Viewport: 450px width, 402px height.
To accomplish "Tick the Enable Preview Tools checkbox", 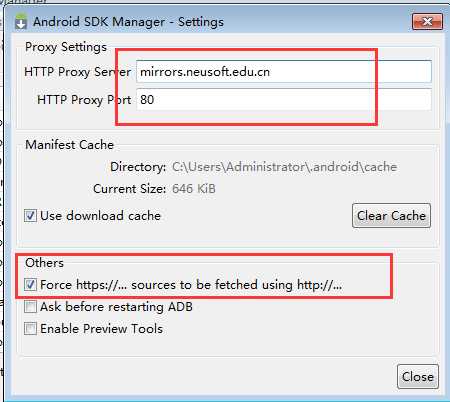I will [x=30, y=329].
